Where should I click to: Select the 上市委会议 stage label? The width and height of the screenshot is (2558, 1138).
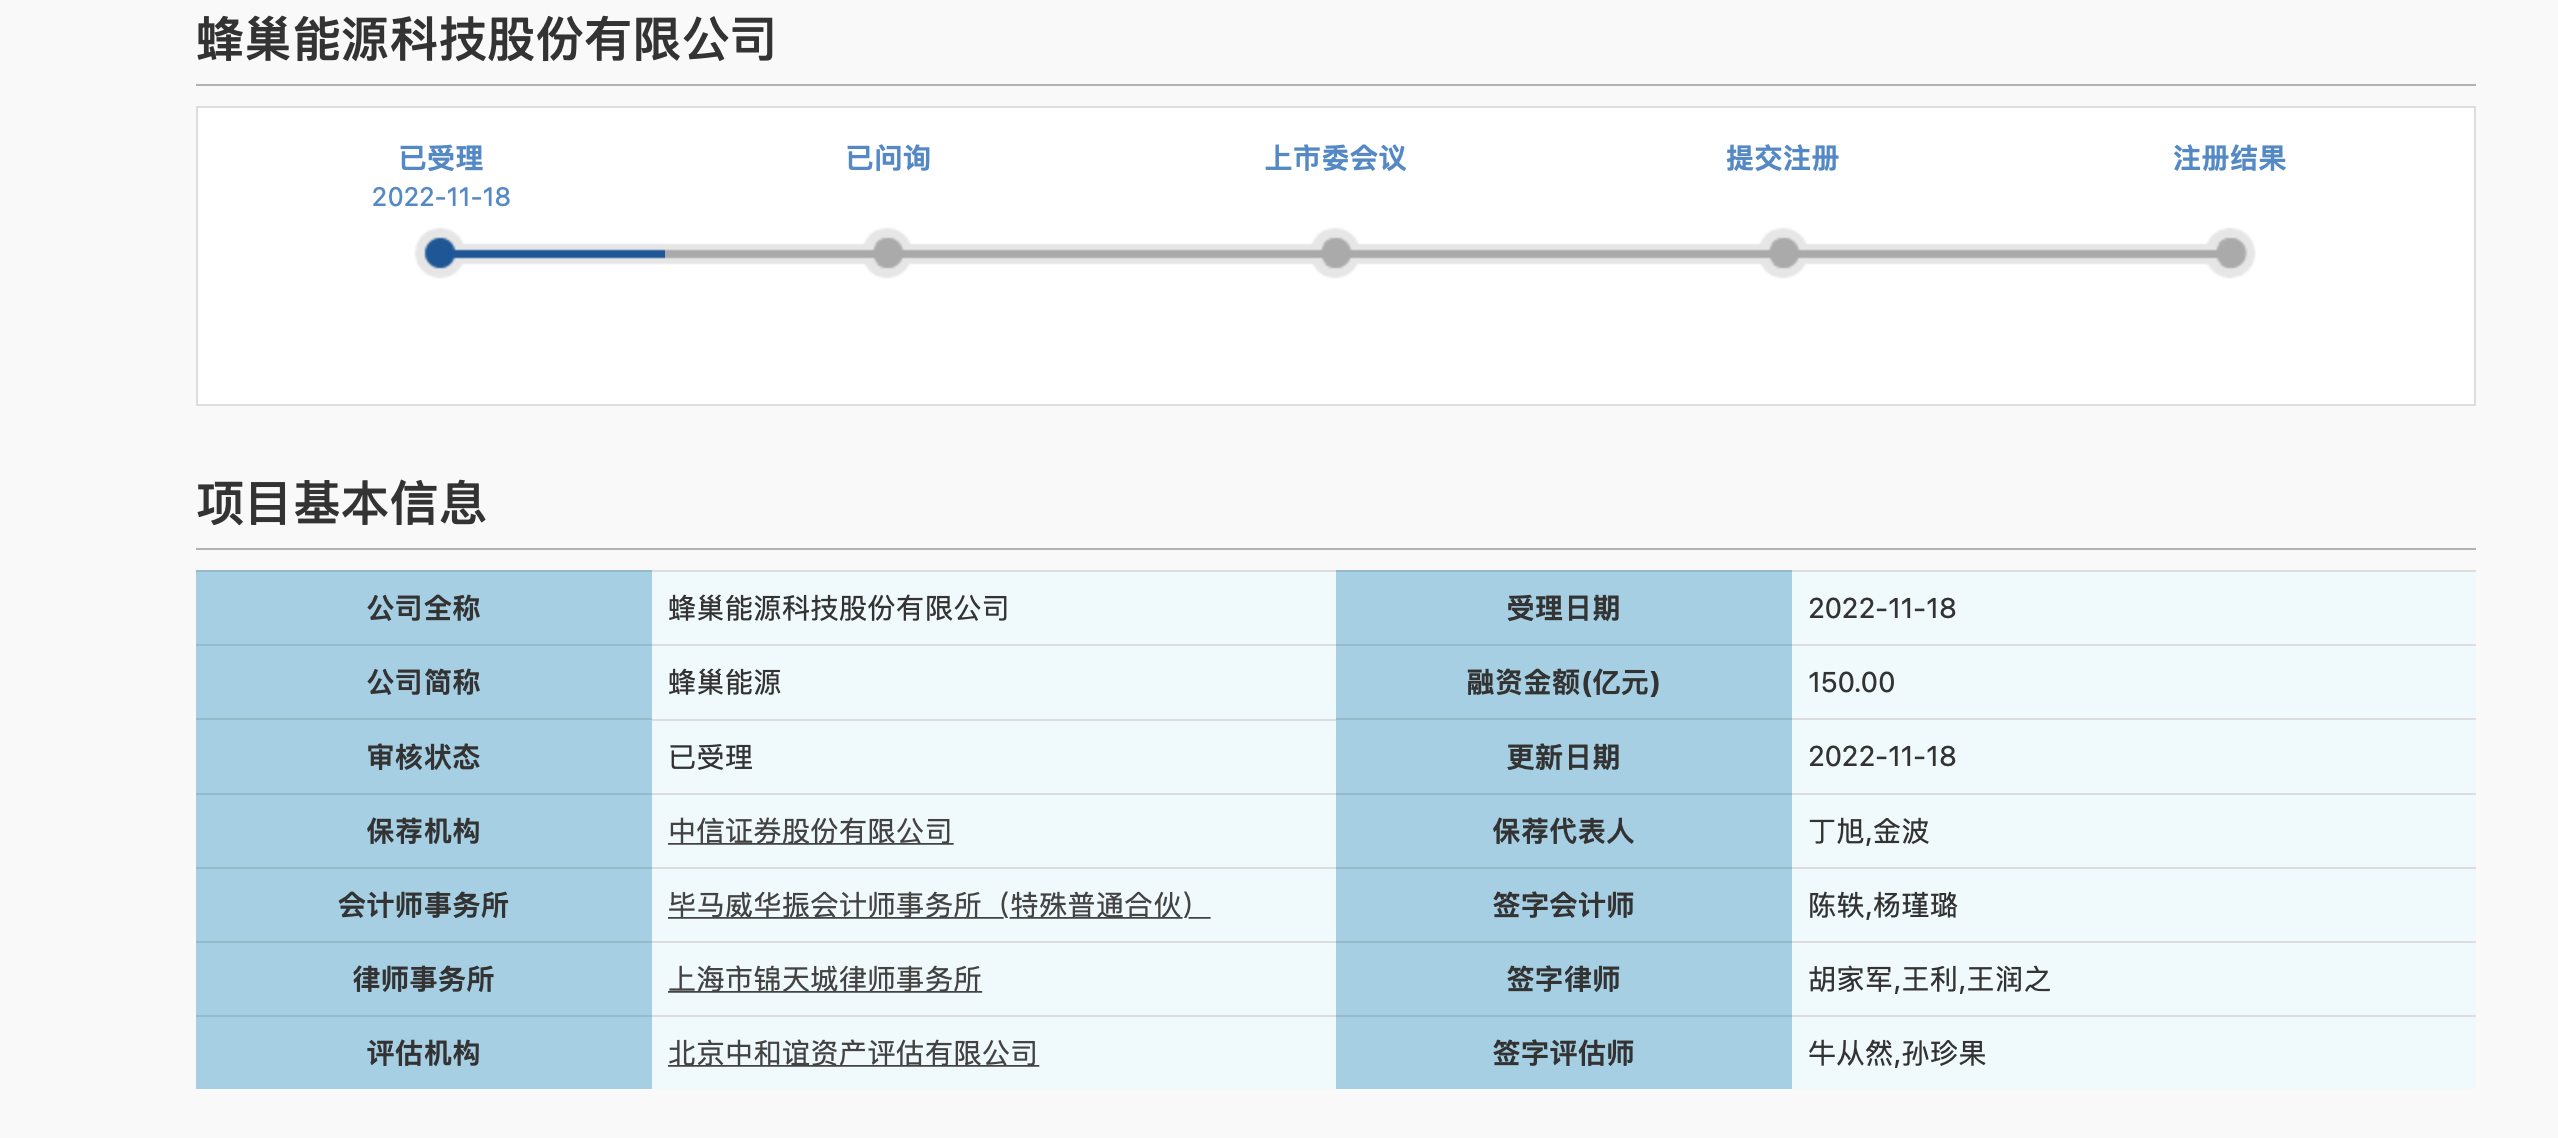point(1335,158)
